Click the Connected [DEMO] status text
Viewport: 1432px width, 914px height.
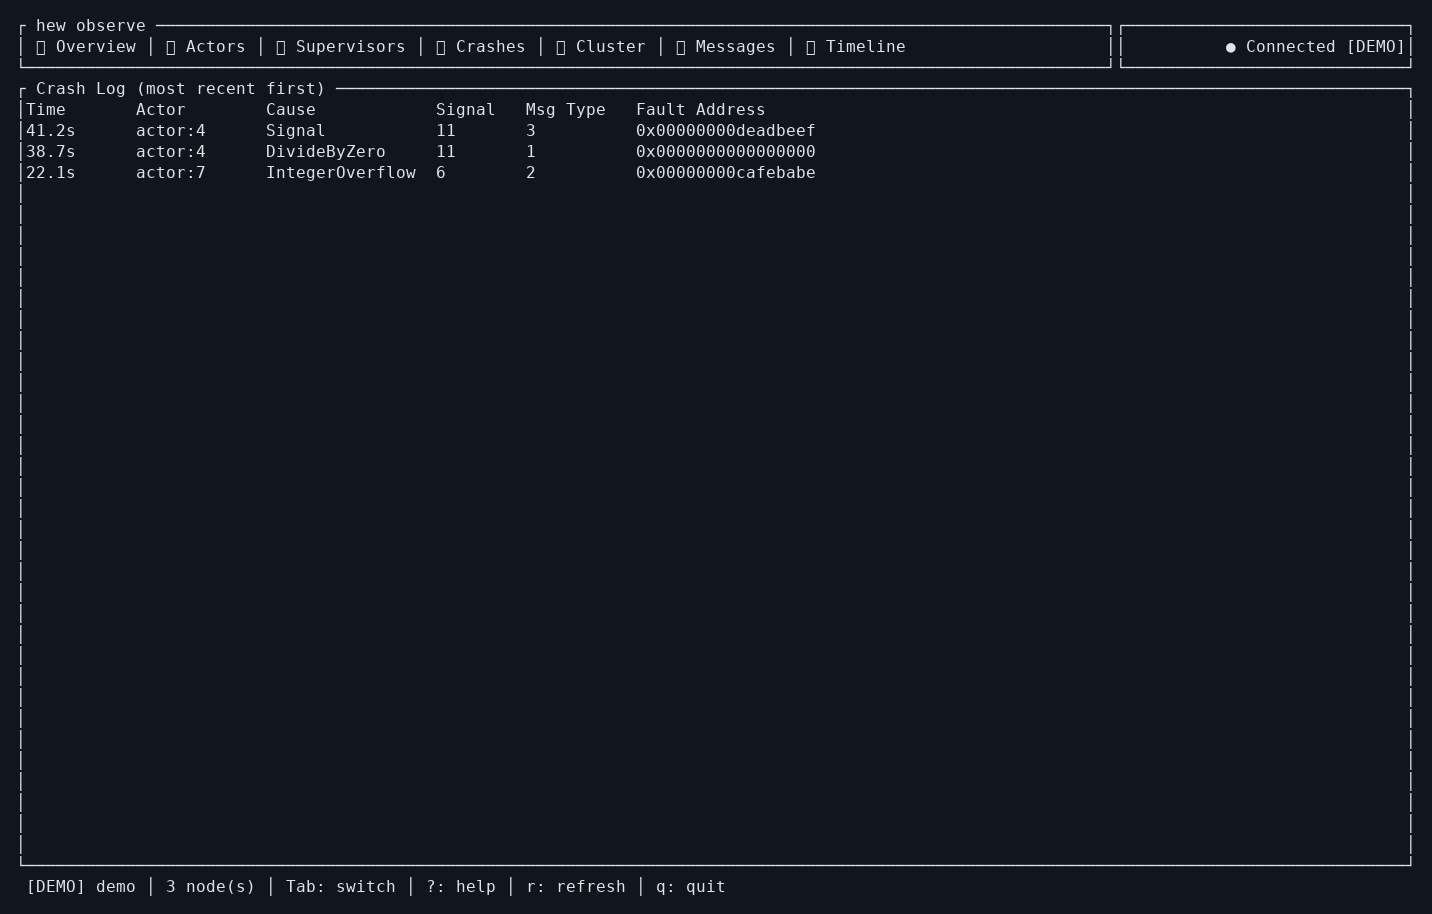point(1326,47)
